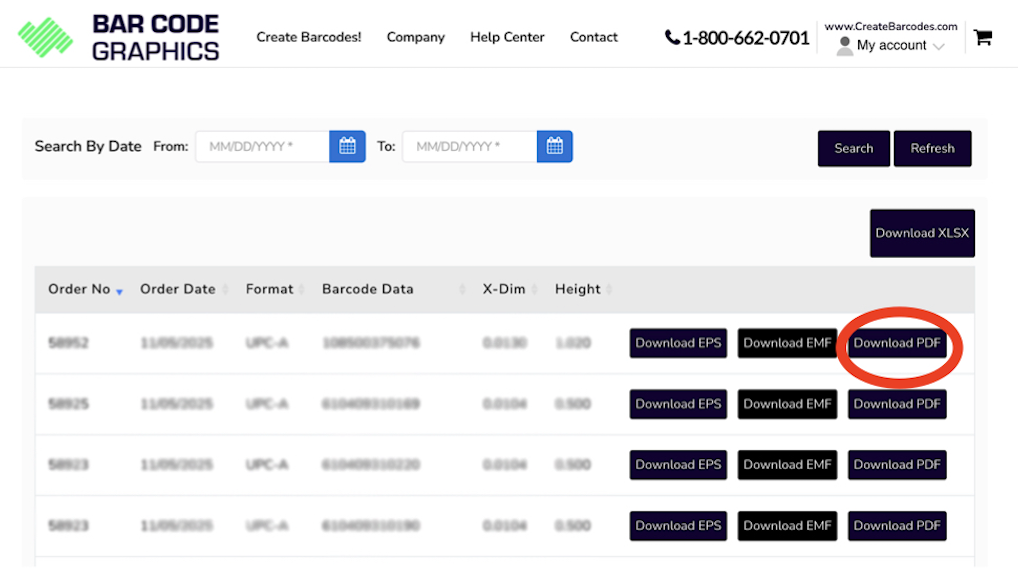Click the Bar Code Graphics logo
Viewport: 1018px width, 568px height.
(118, 37)
